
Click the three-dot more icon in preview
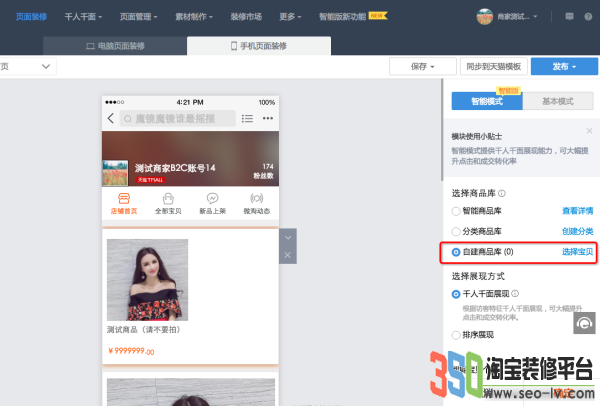pyautogui.click(x=268, y=118)
